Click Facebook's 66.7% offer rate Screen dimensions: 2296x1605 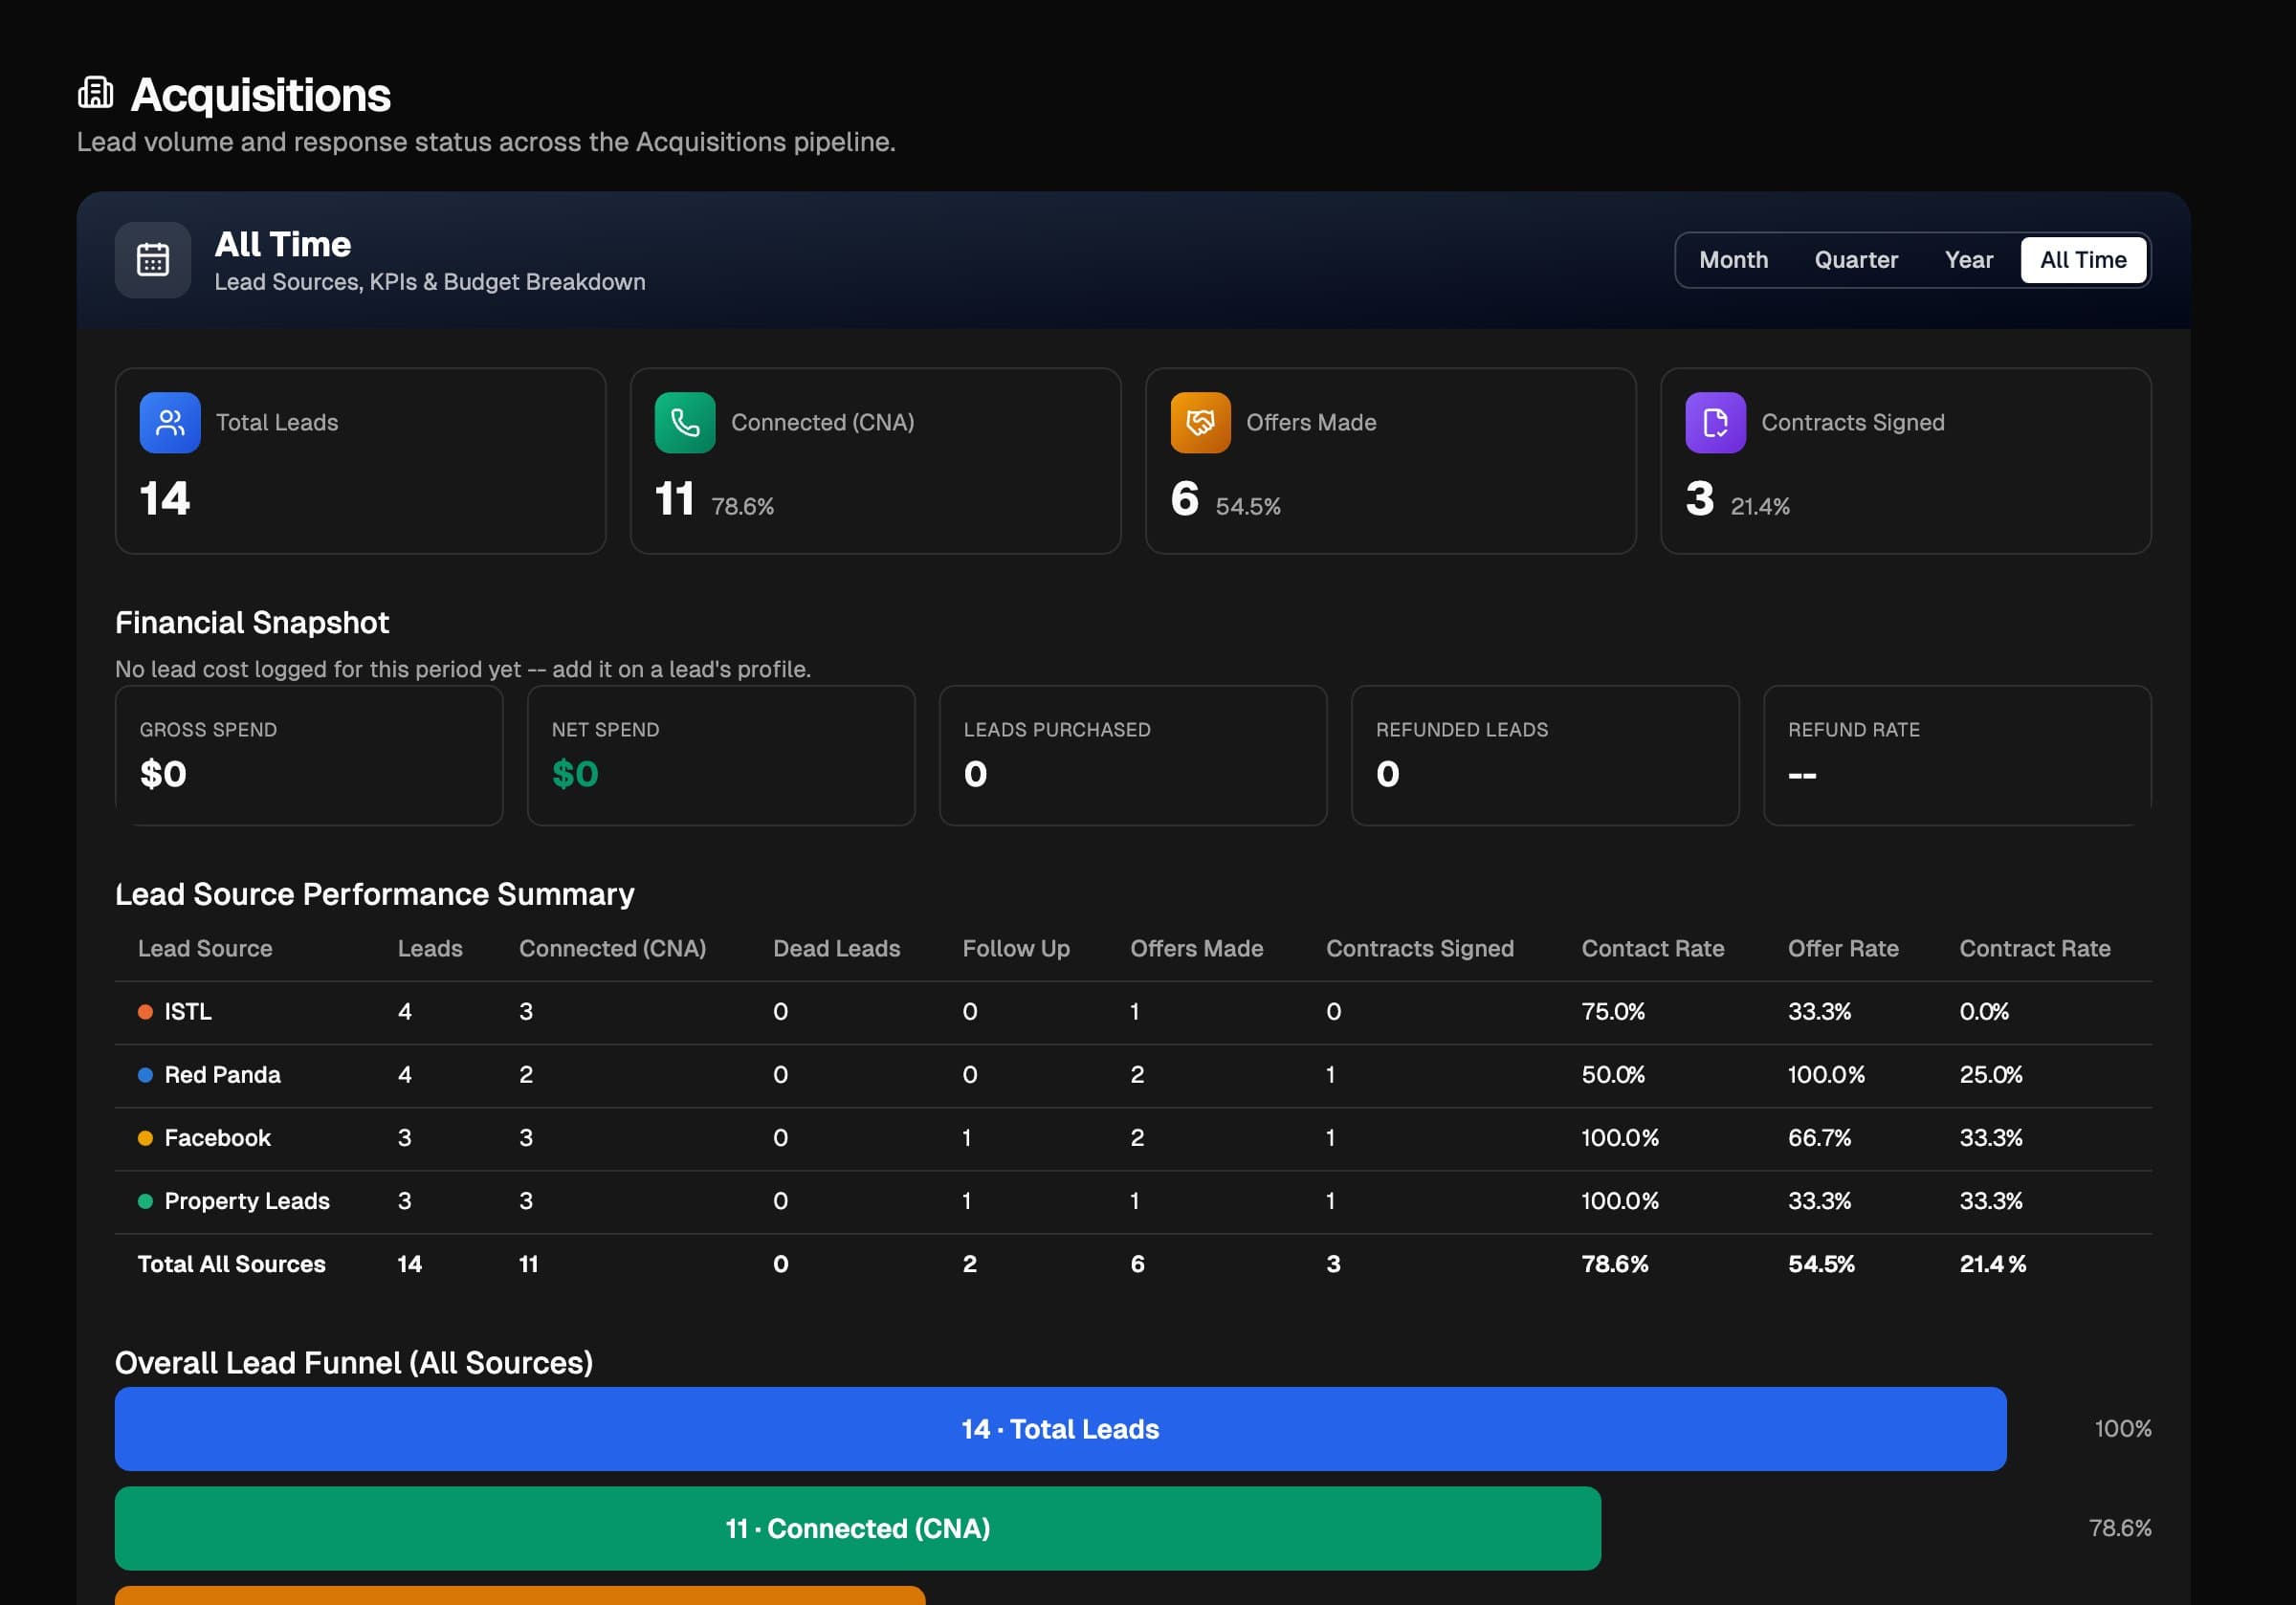click(x=1819, y=1138)
